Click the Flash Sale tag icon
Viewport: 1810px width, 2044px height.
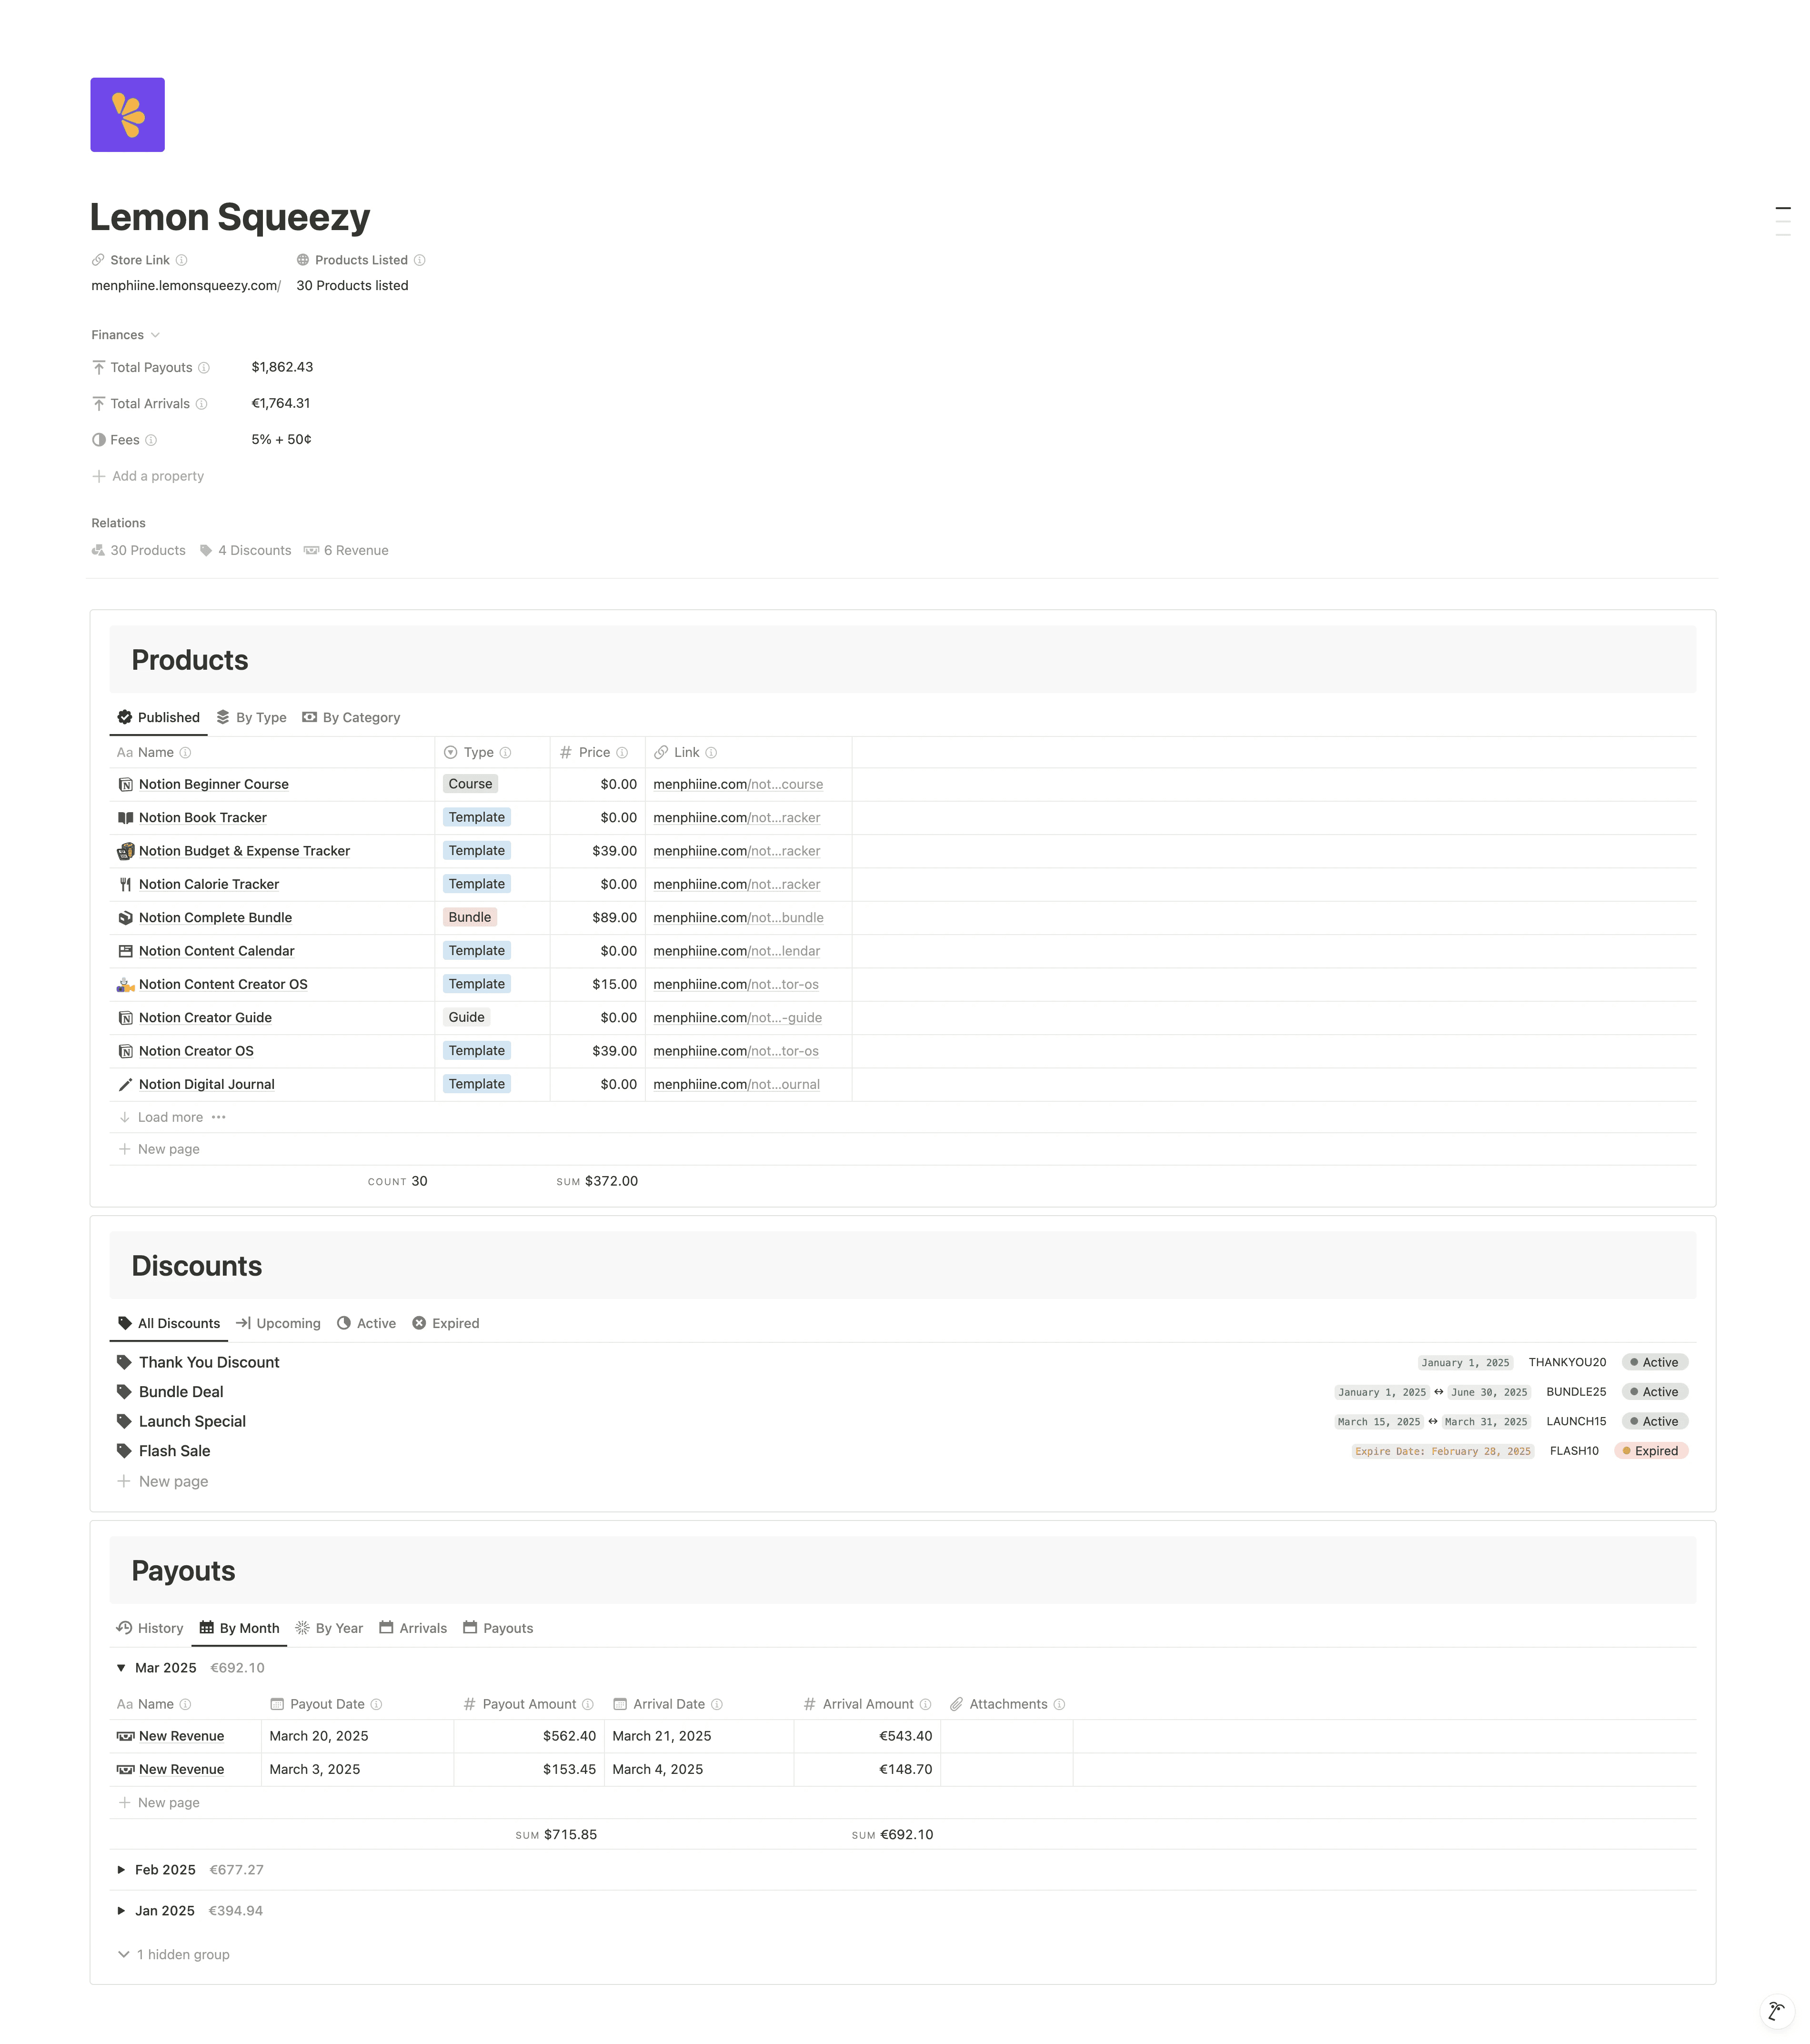125,1450
